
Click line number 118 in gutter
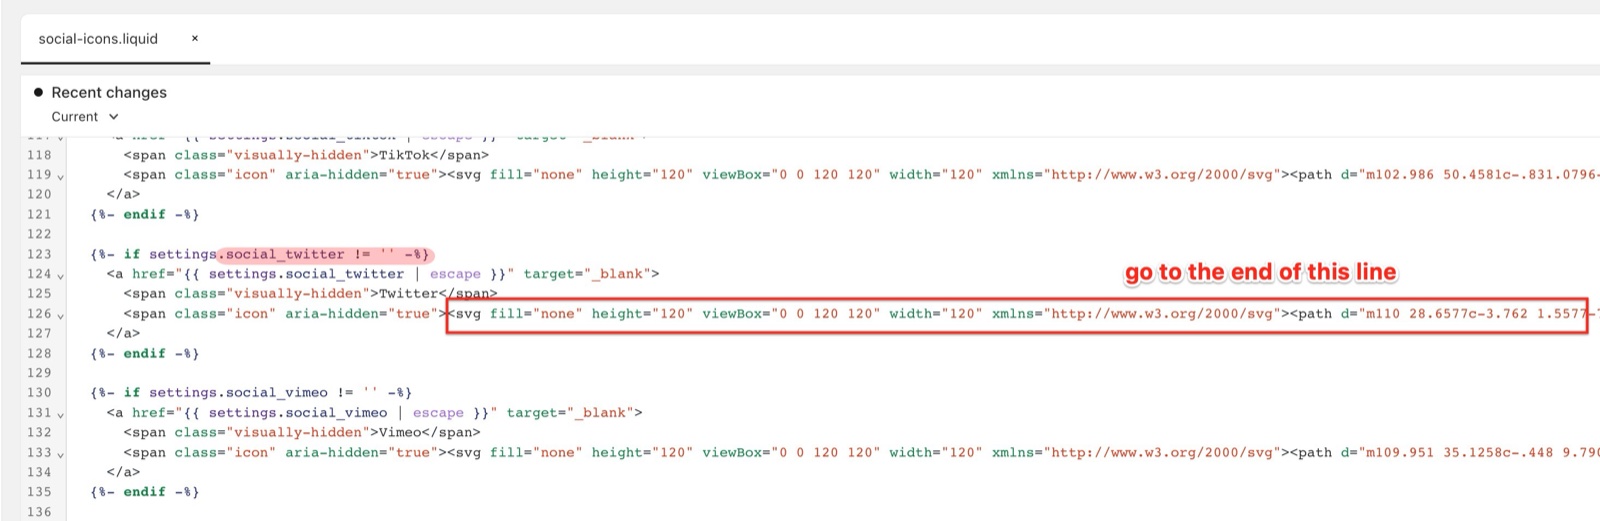tap(39, 155)
